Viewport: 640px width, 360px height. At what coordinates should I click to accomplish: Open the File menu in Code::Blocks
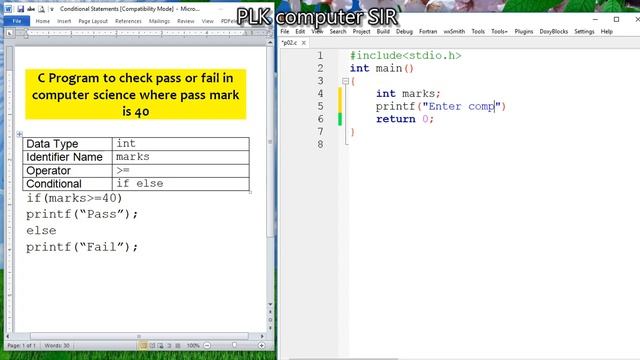click(284, 31)
